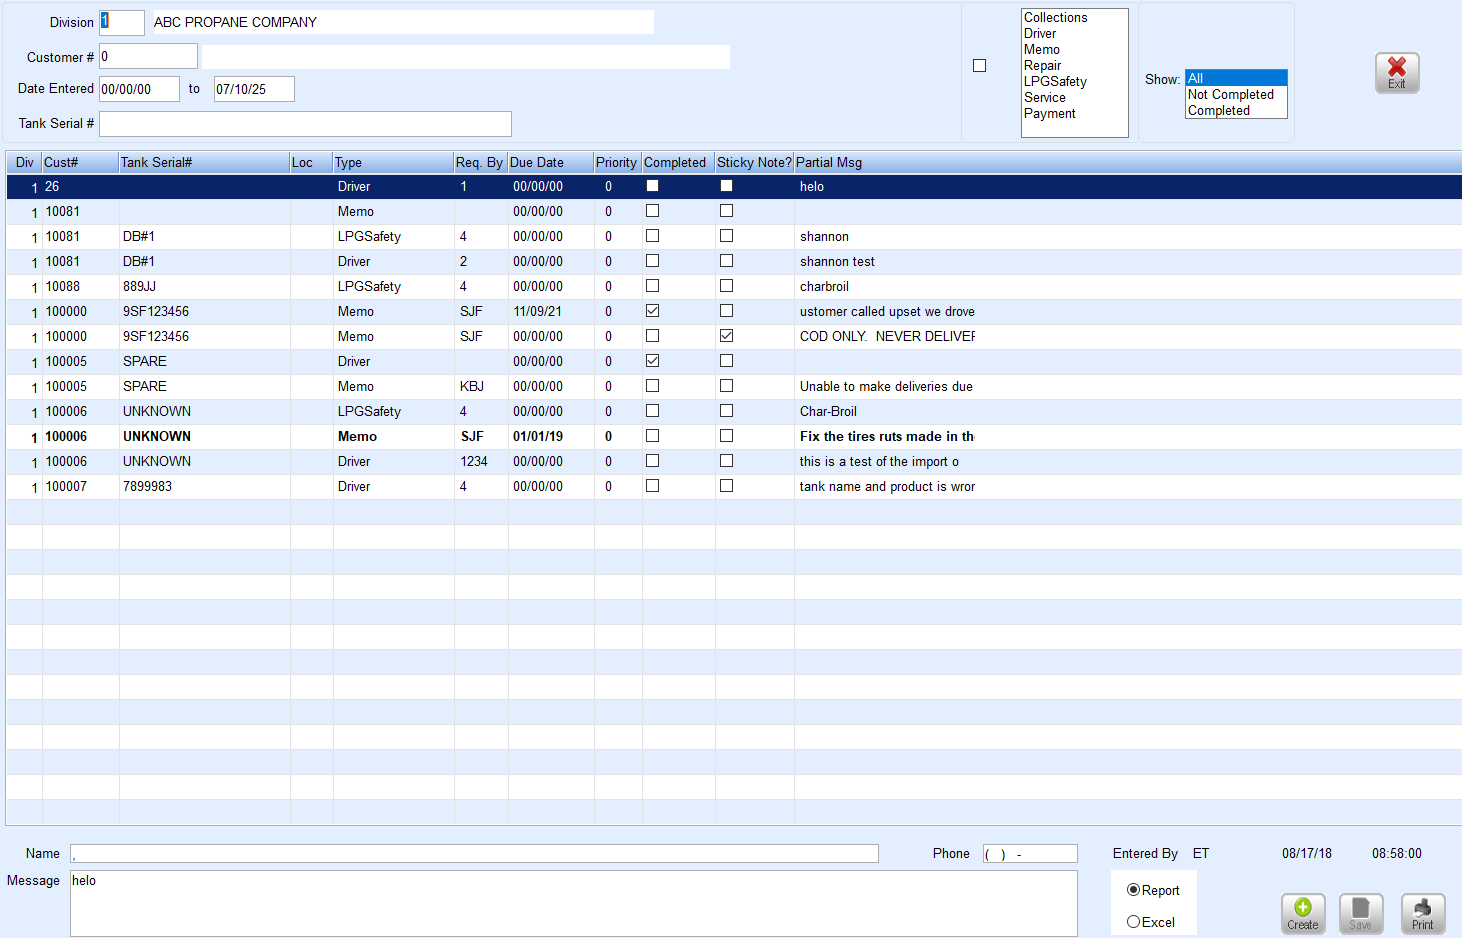The image size is (1462, 938).
Task: Click the Partial Msg column header
Action: click(x=1128, y=162)
